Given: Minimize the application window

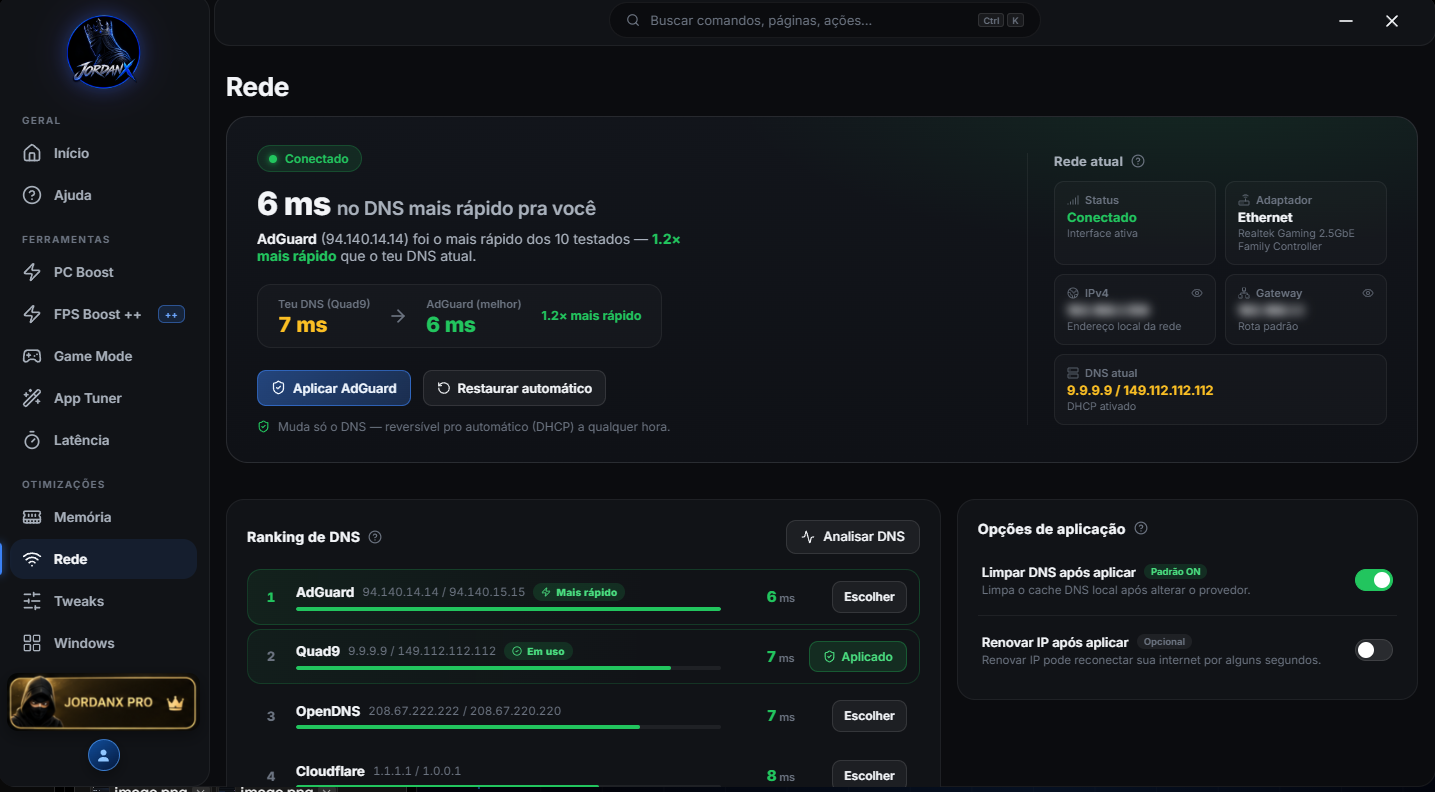Looking at the screenshot, I should 1347,21.
